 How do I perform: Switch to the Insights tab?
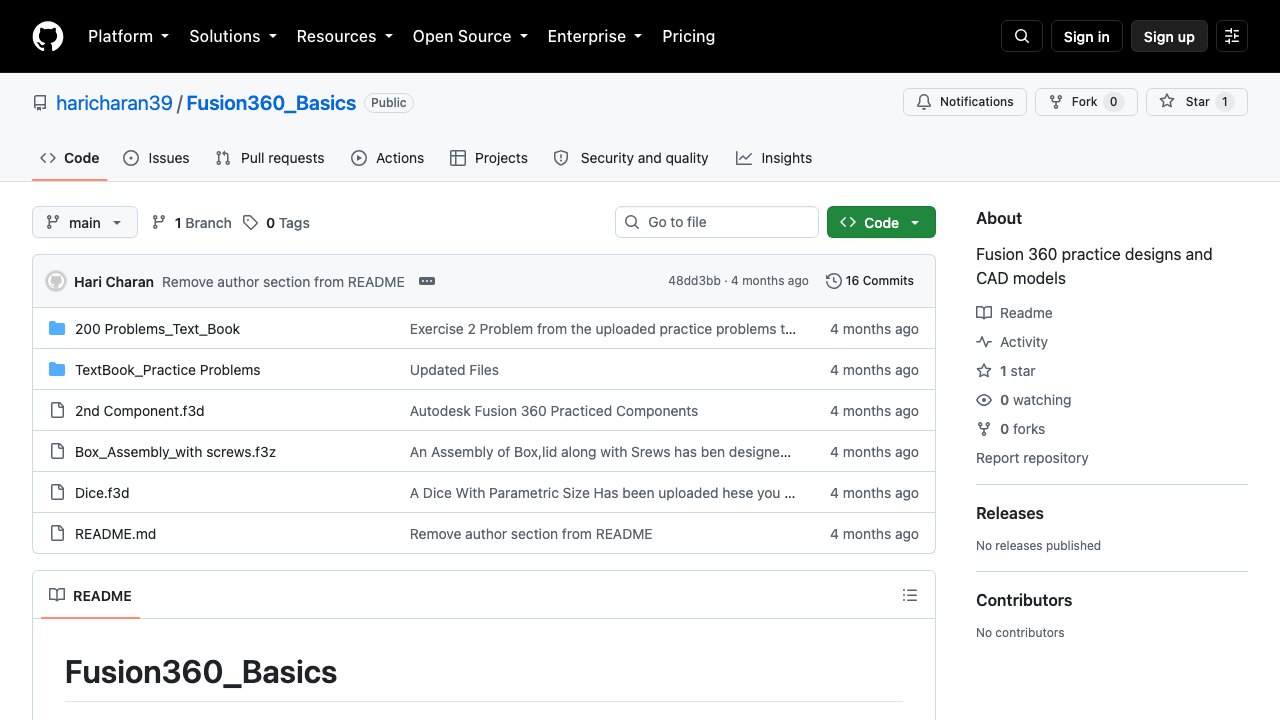774,158
